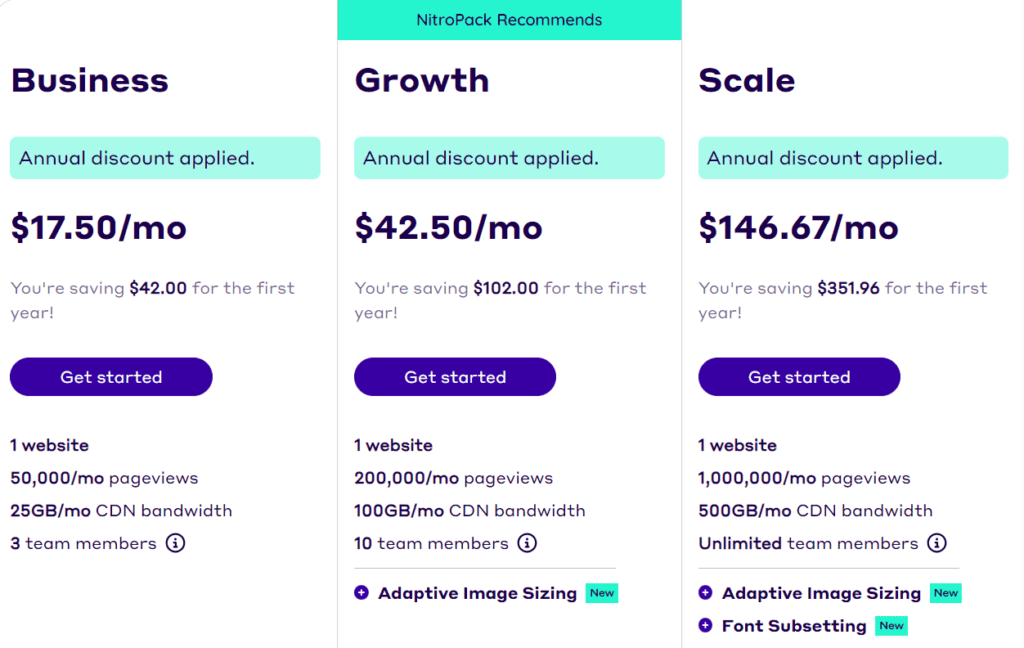Viewport: 1024px width, 648px height.
Task: Click the $146.67/mo price
Action: pos(799,228)
